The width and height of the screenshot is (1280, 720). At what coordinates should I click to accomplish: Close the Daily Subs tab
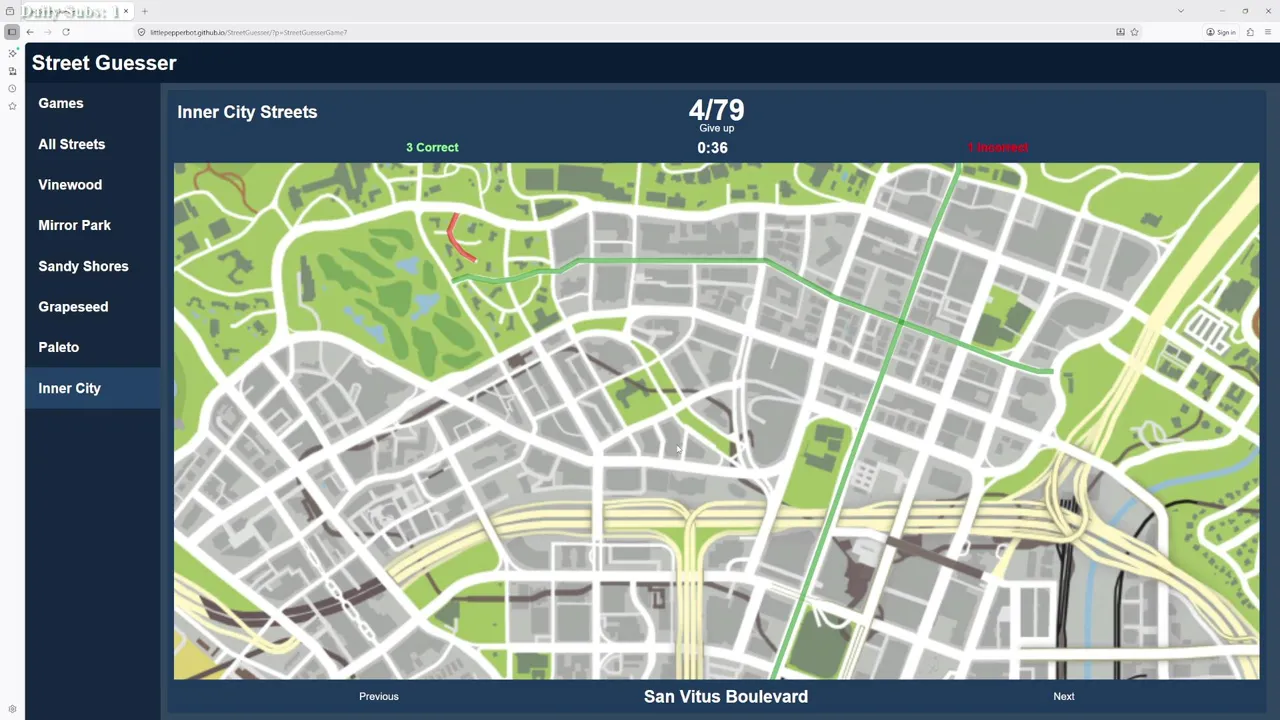tap(125, 11)
